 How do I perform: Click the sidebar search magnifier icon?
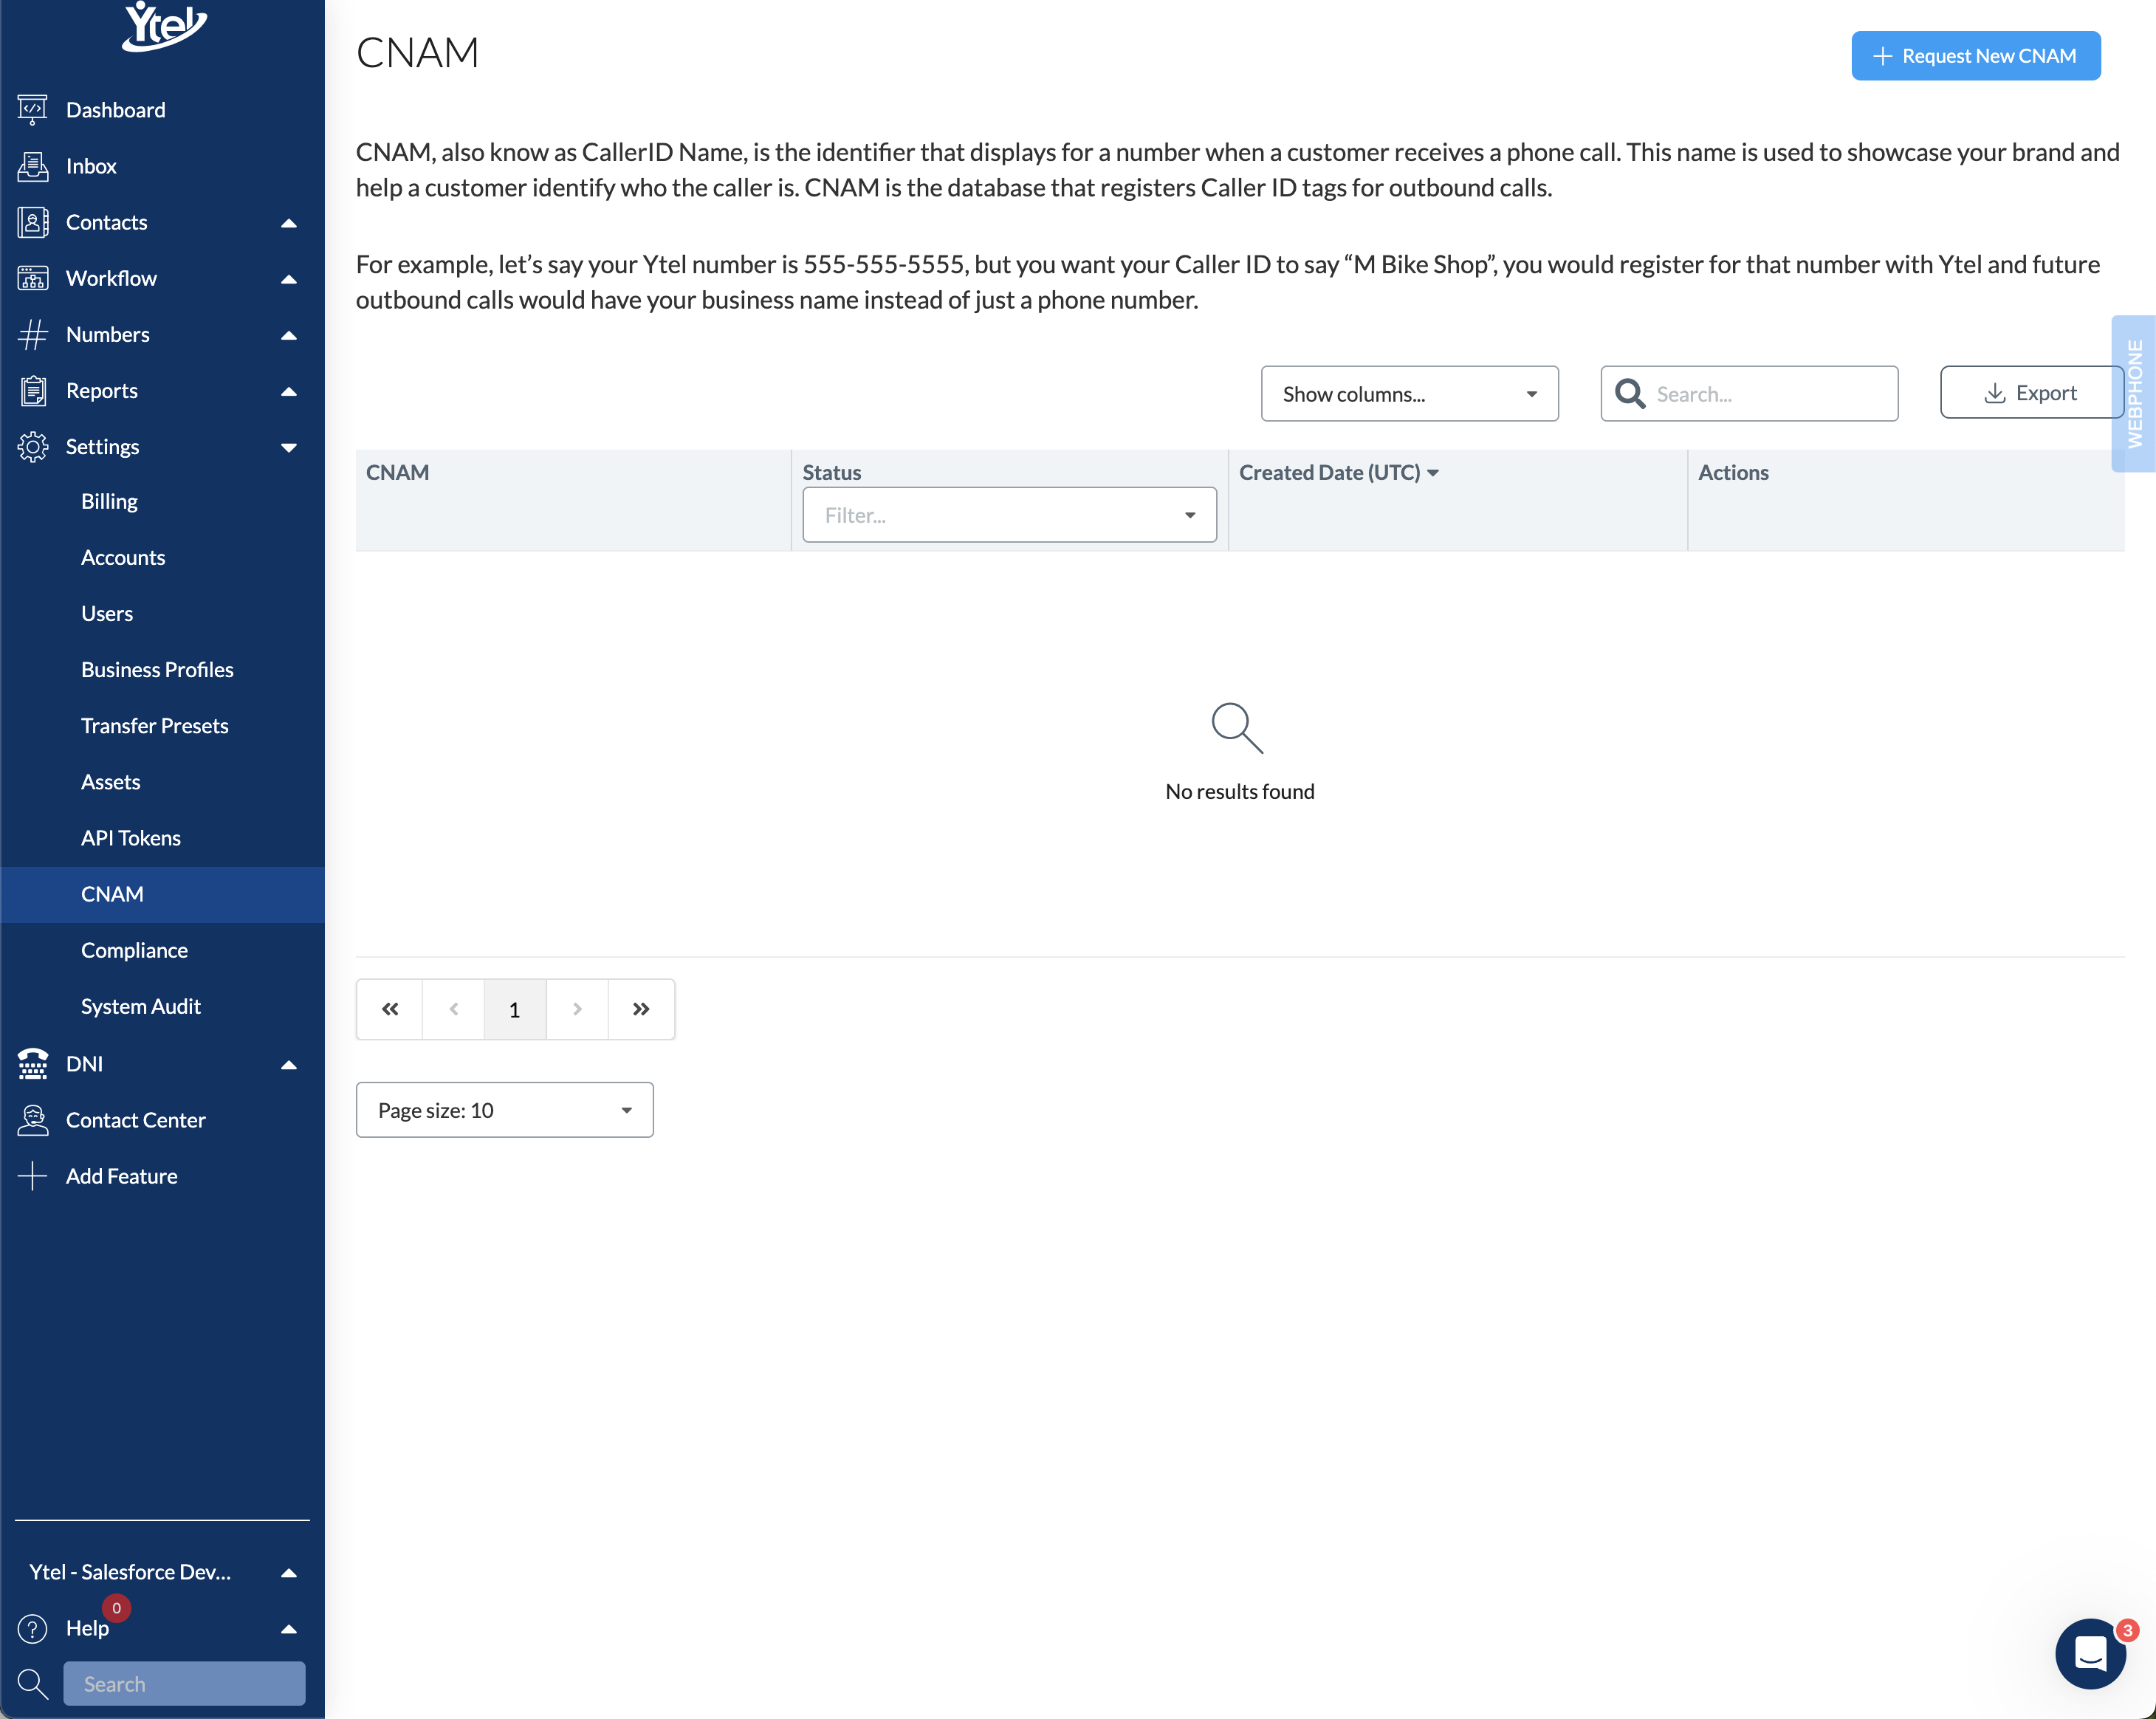click(x=32, y=1684)
